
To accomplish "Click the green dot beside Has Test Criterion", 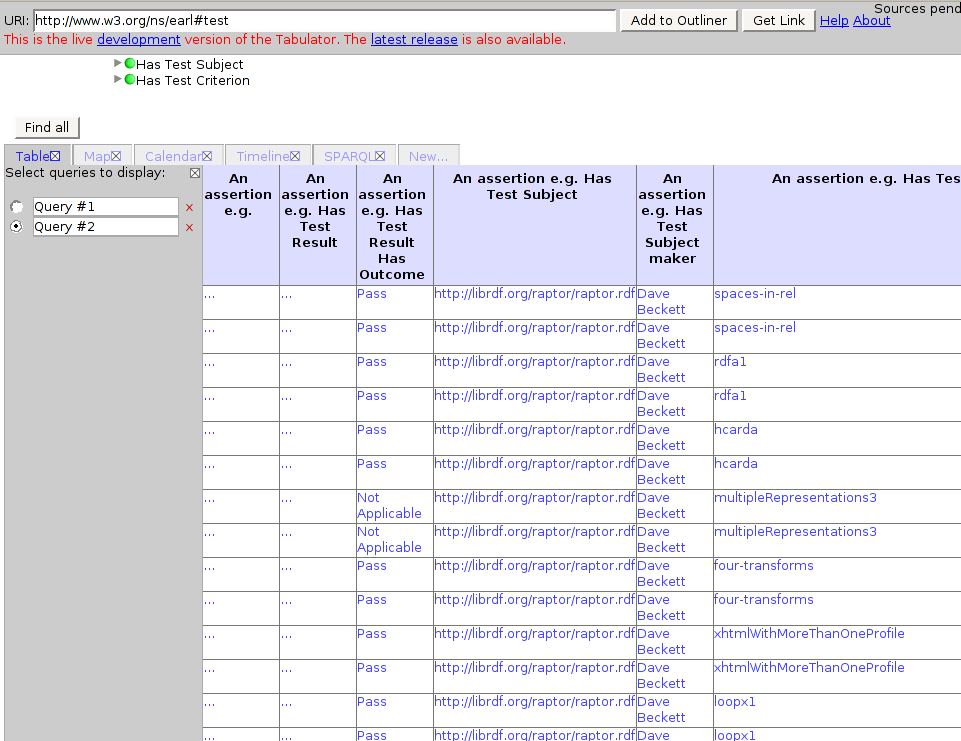I will pos(130,79).
